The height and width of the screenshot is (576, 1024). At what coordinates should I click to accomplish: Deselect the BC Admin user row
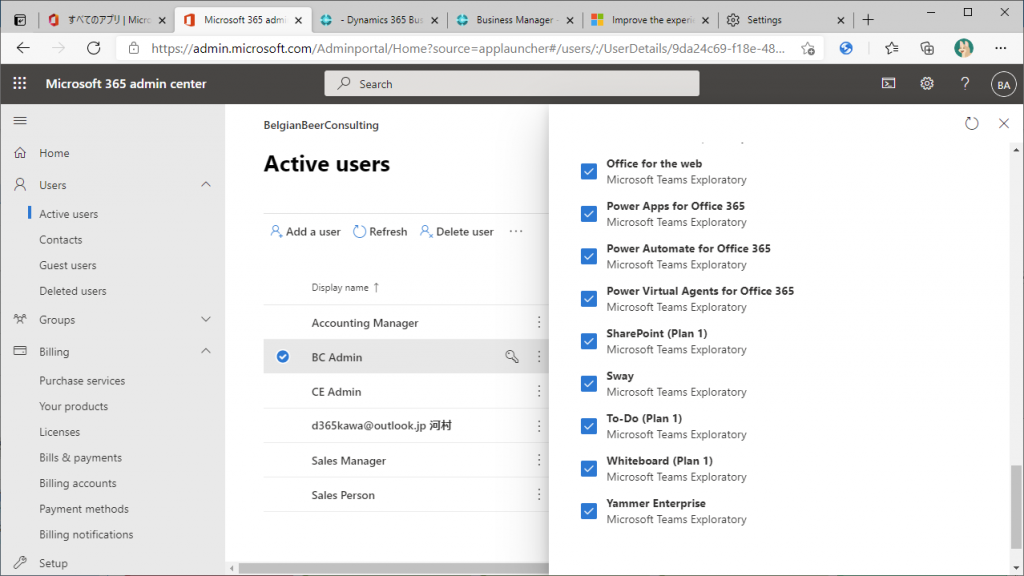(x=283, y=357)
